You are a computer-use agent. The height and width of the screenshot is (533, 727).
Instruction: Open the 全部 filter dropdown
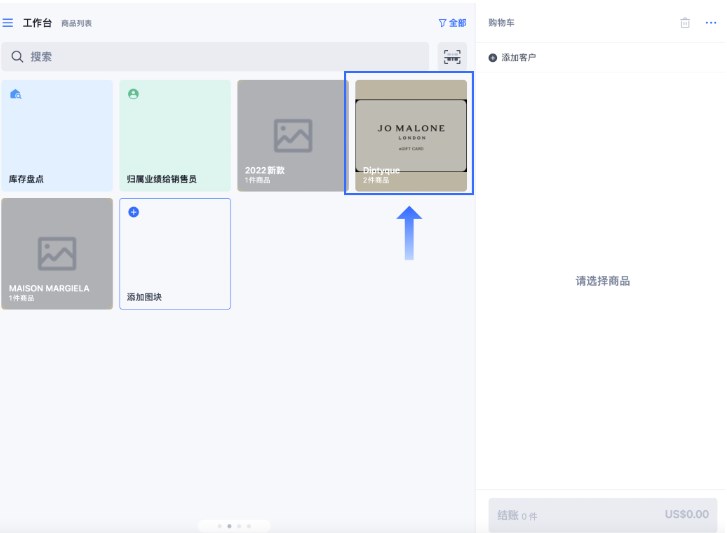click(452, 22)
